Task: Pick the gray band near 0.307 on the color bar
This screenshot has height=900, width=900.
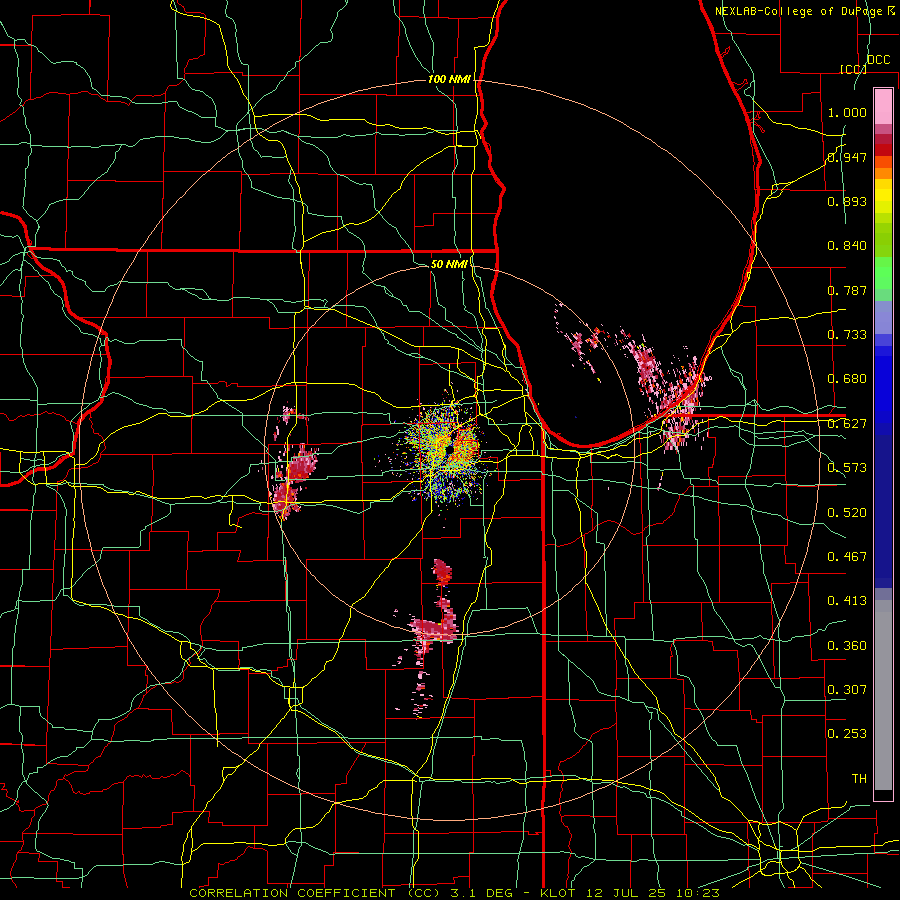Action: (x=883, y=695)
